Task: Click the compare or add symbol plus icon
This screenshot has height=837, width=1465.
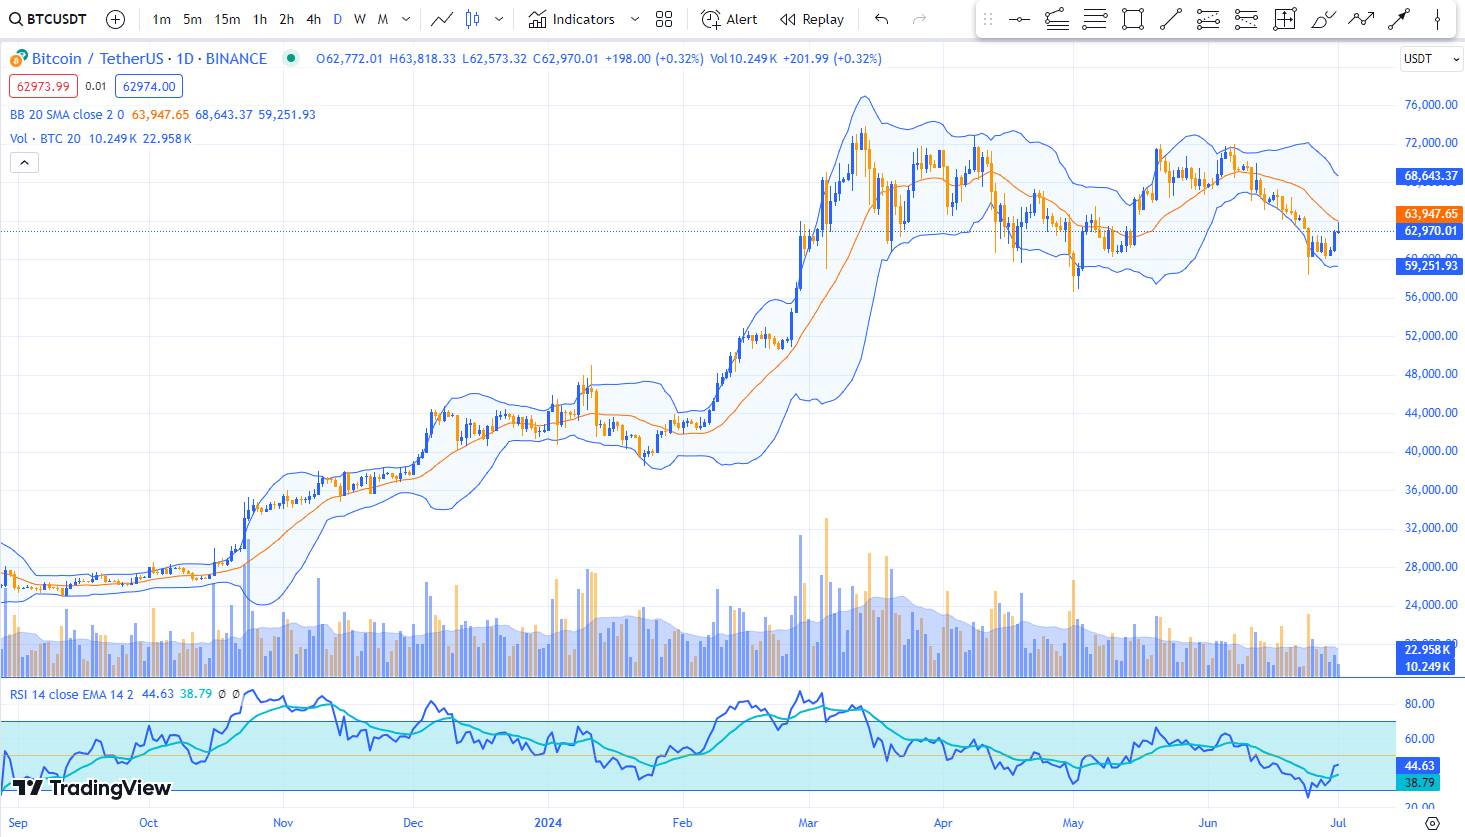Action: (x=115, y=19)
